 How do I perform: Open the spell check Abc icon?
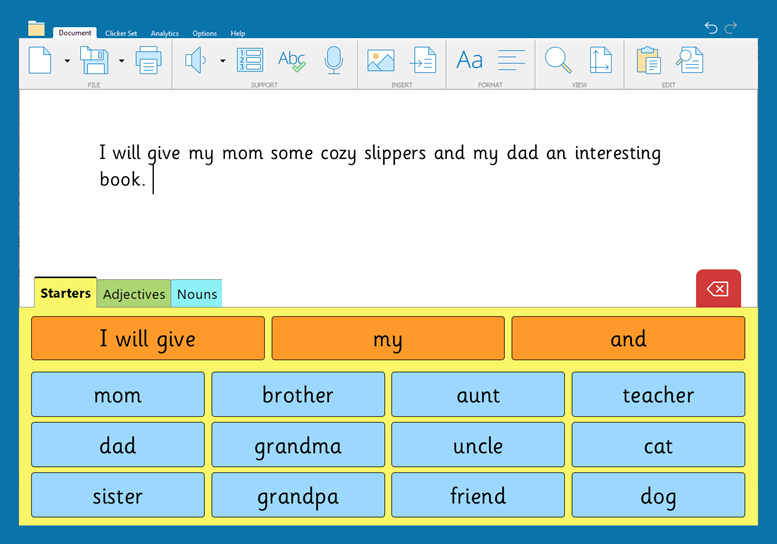291,60
